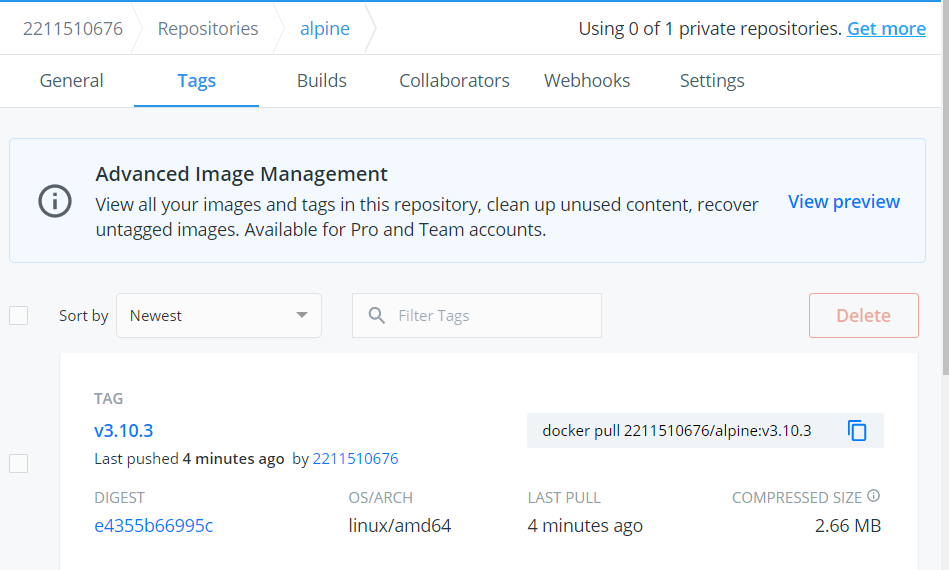
Task: Open the repository Settings tab
Action: (712, 81)
